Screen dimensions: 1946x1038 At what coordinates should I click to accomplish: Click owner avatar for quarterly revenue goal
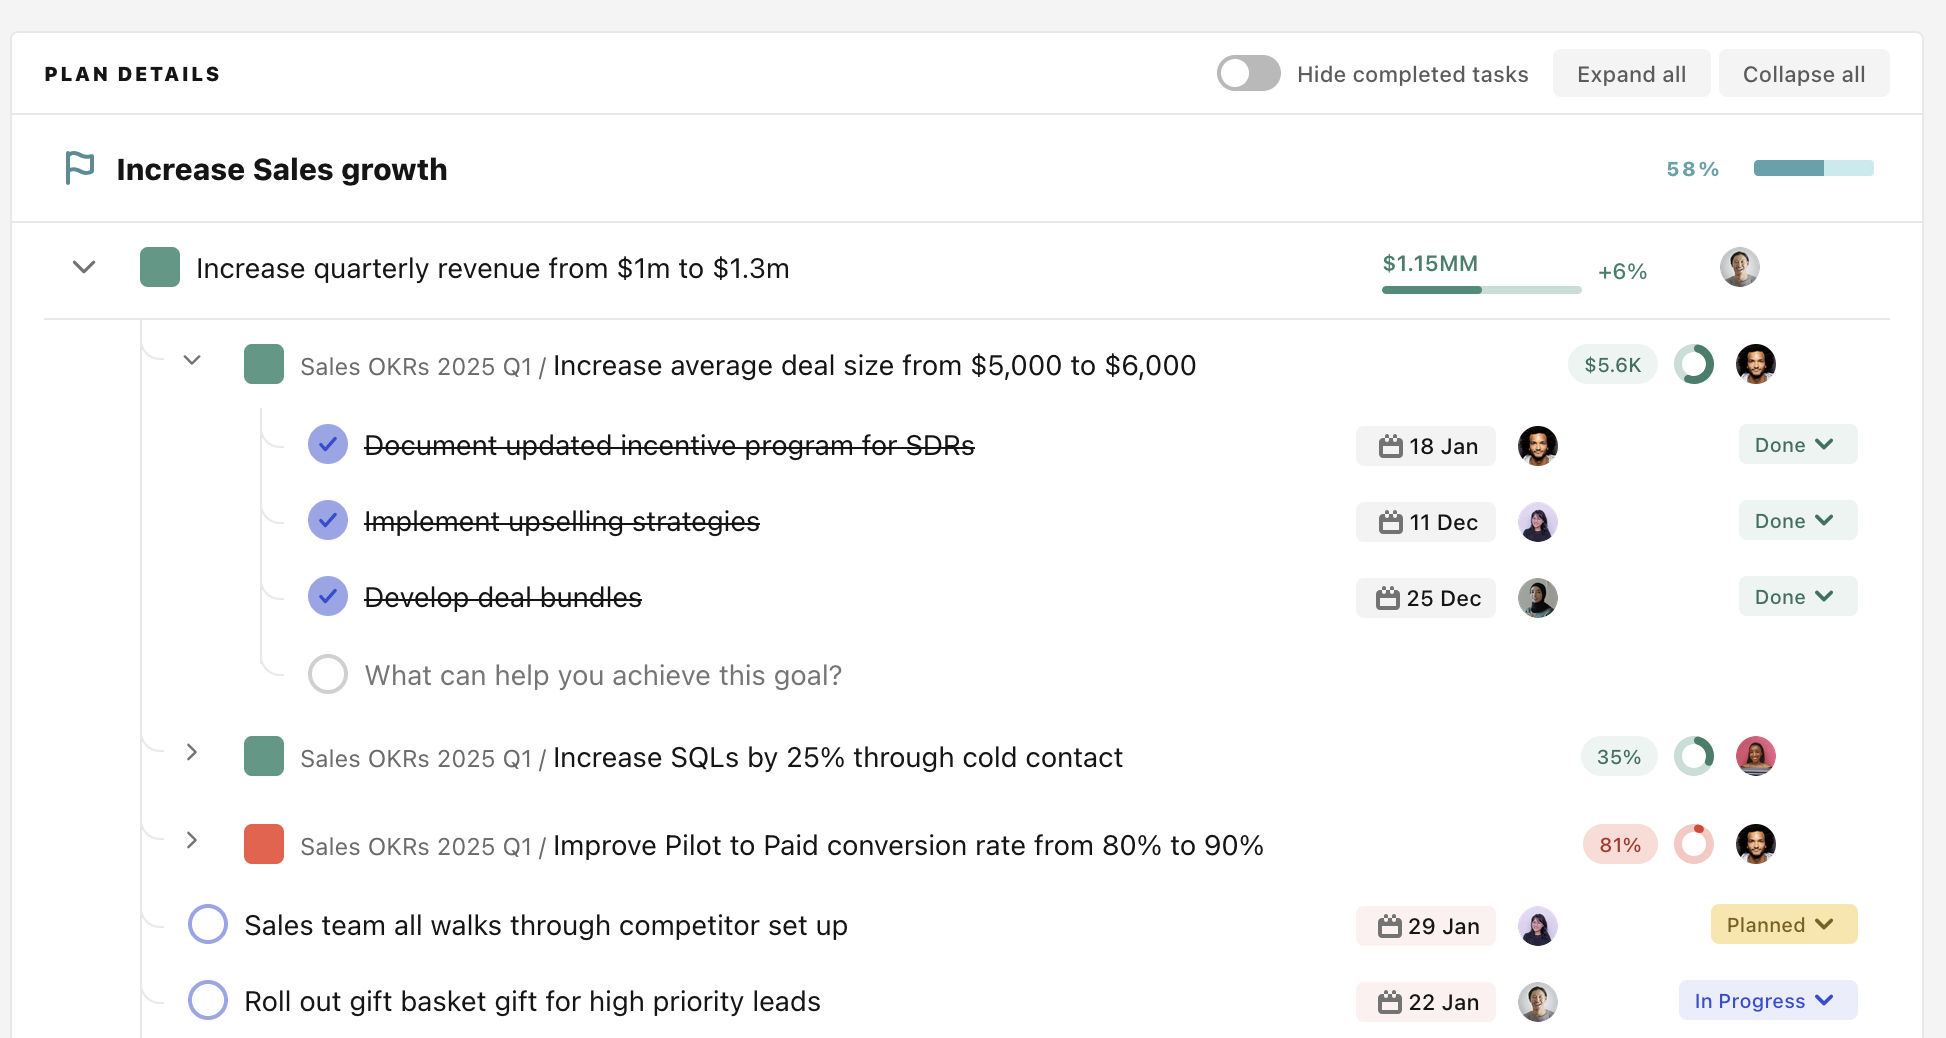click(x=1739, y=268)
